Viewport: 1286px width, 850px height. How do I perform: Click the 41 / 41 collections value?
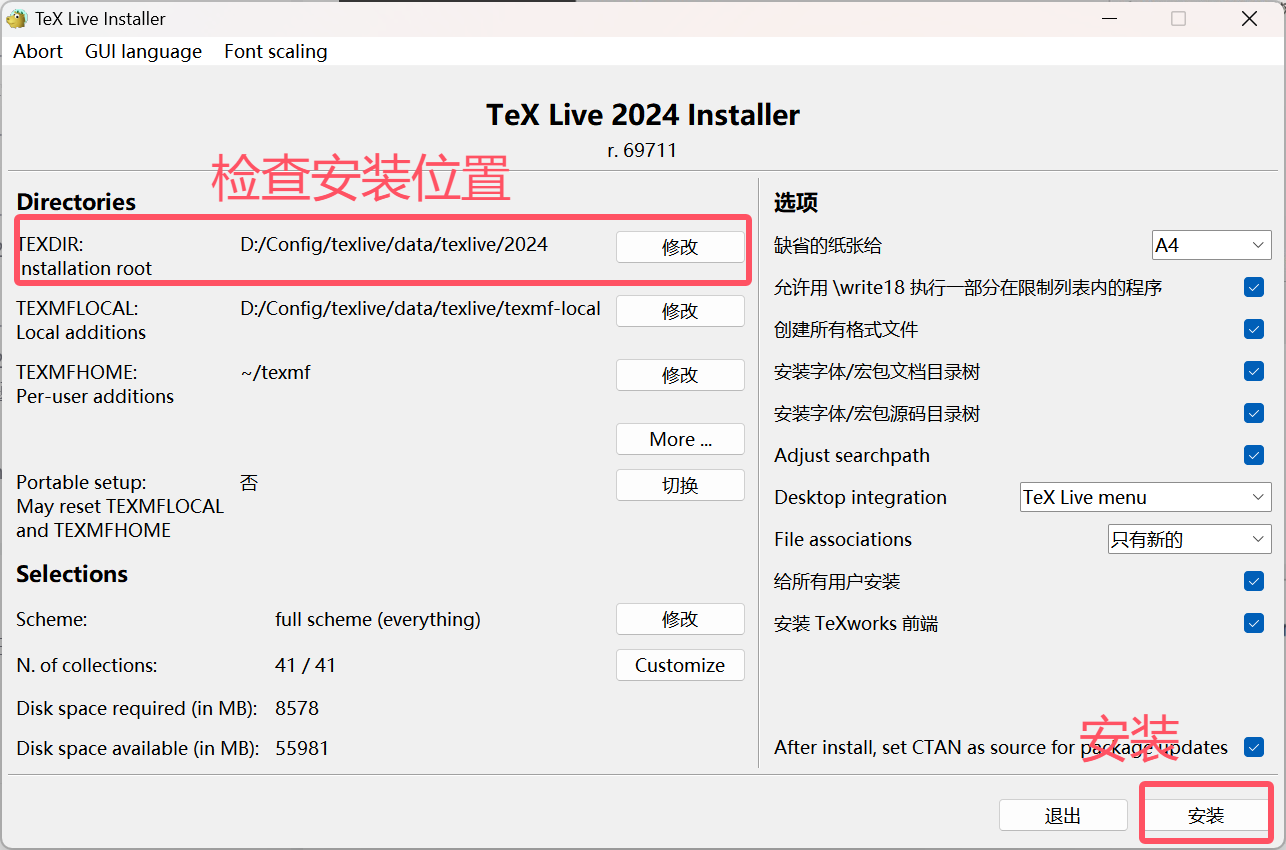coord(305,665)
